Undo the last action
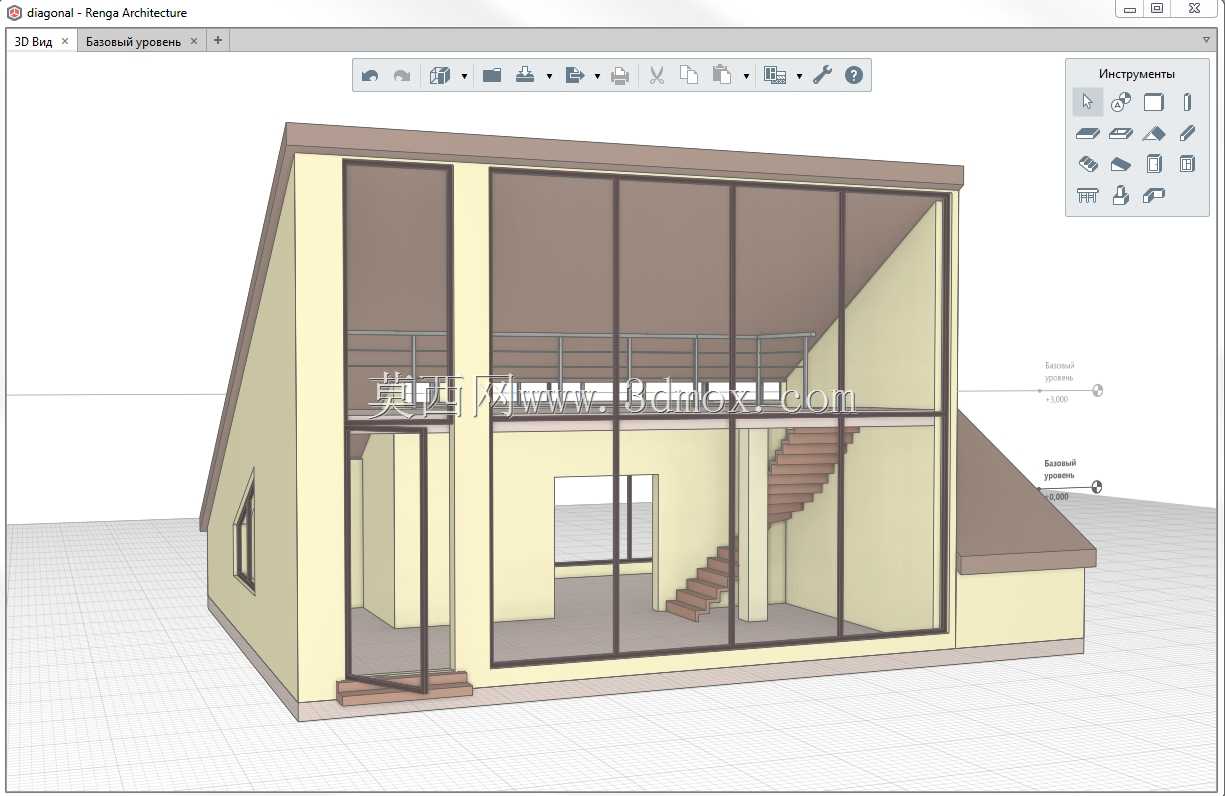 370,75
